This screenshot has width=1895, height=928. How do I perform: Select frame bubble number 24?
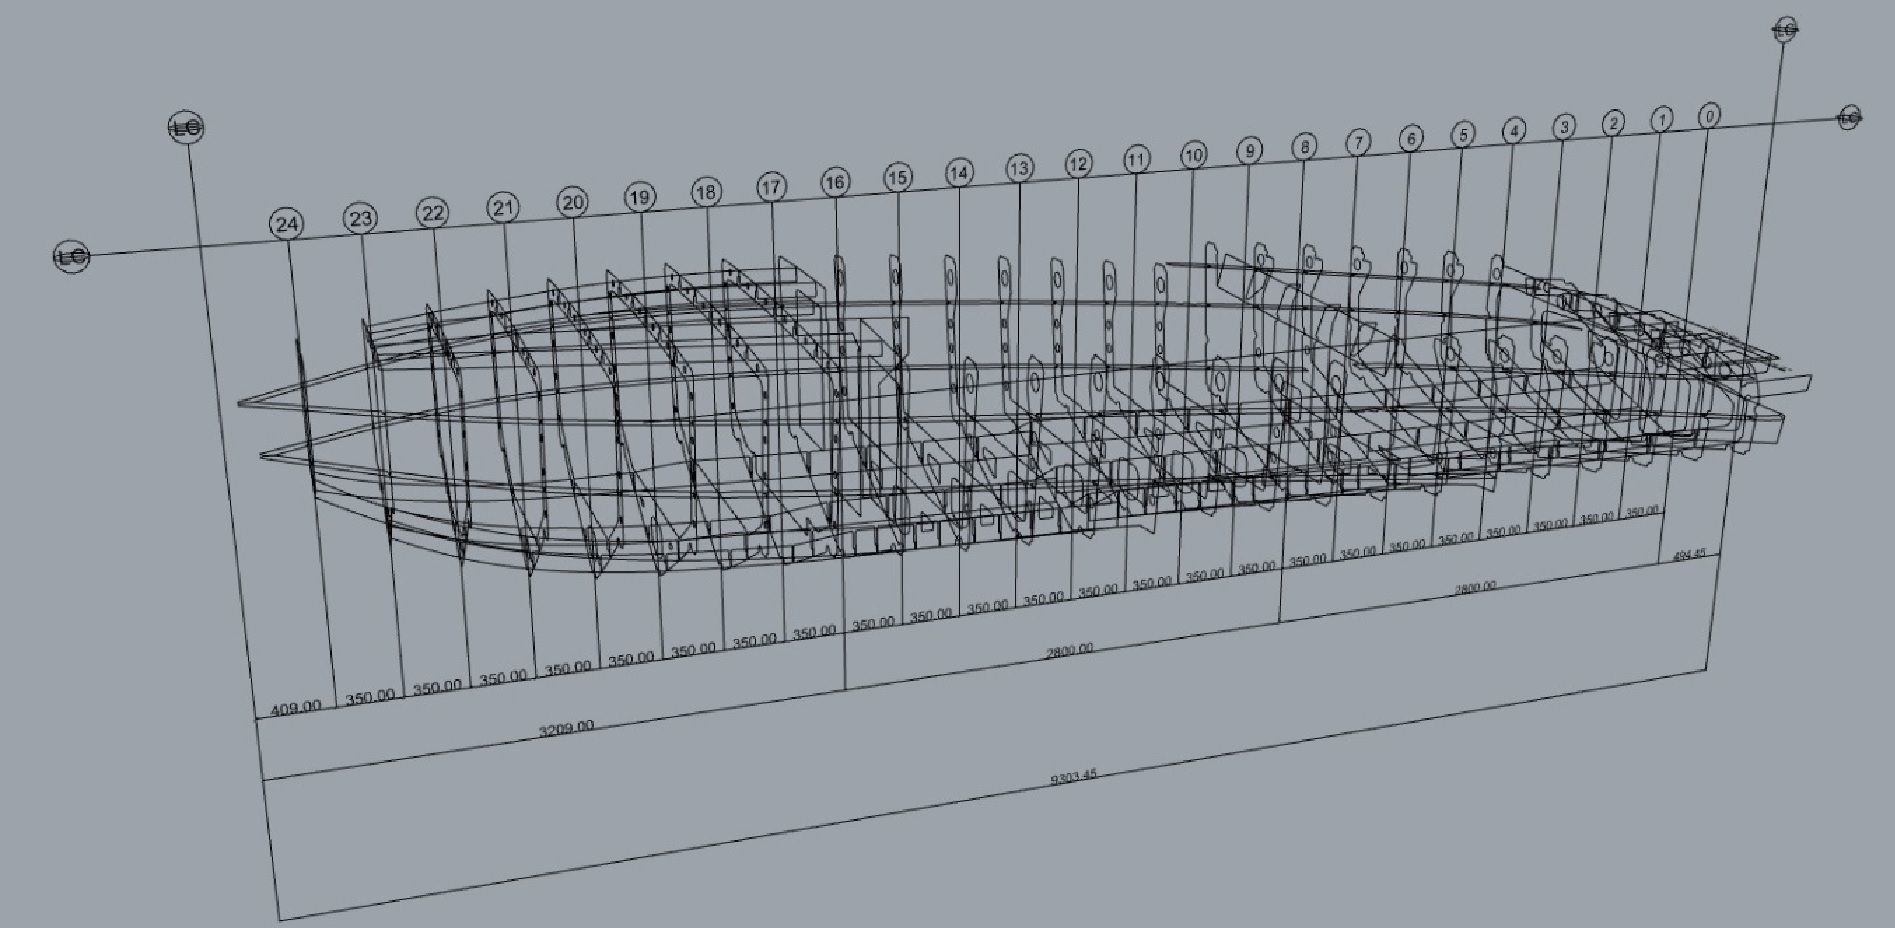click(x=287, y=224)
